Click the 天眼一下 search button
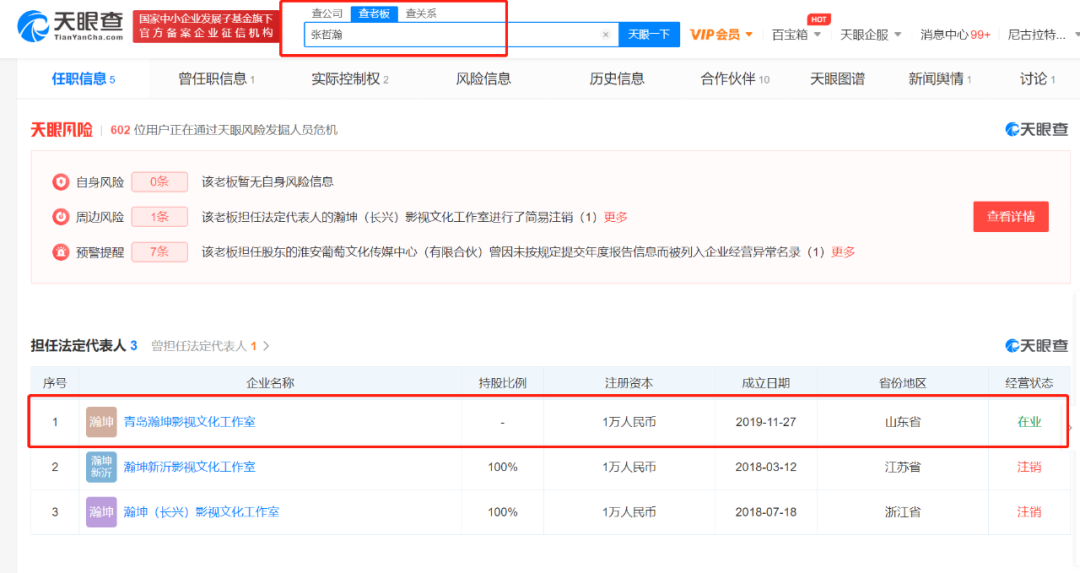Screen dimensions: 1080x573 pos(649,34)
